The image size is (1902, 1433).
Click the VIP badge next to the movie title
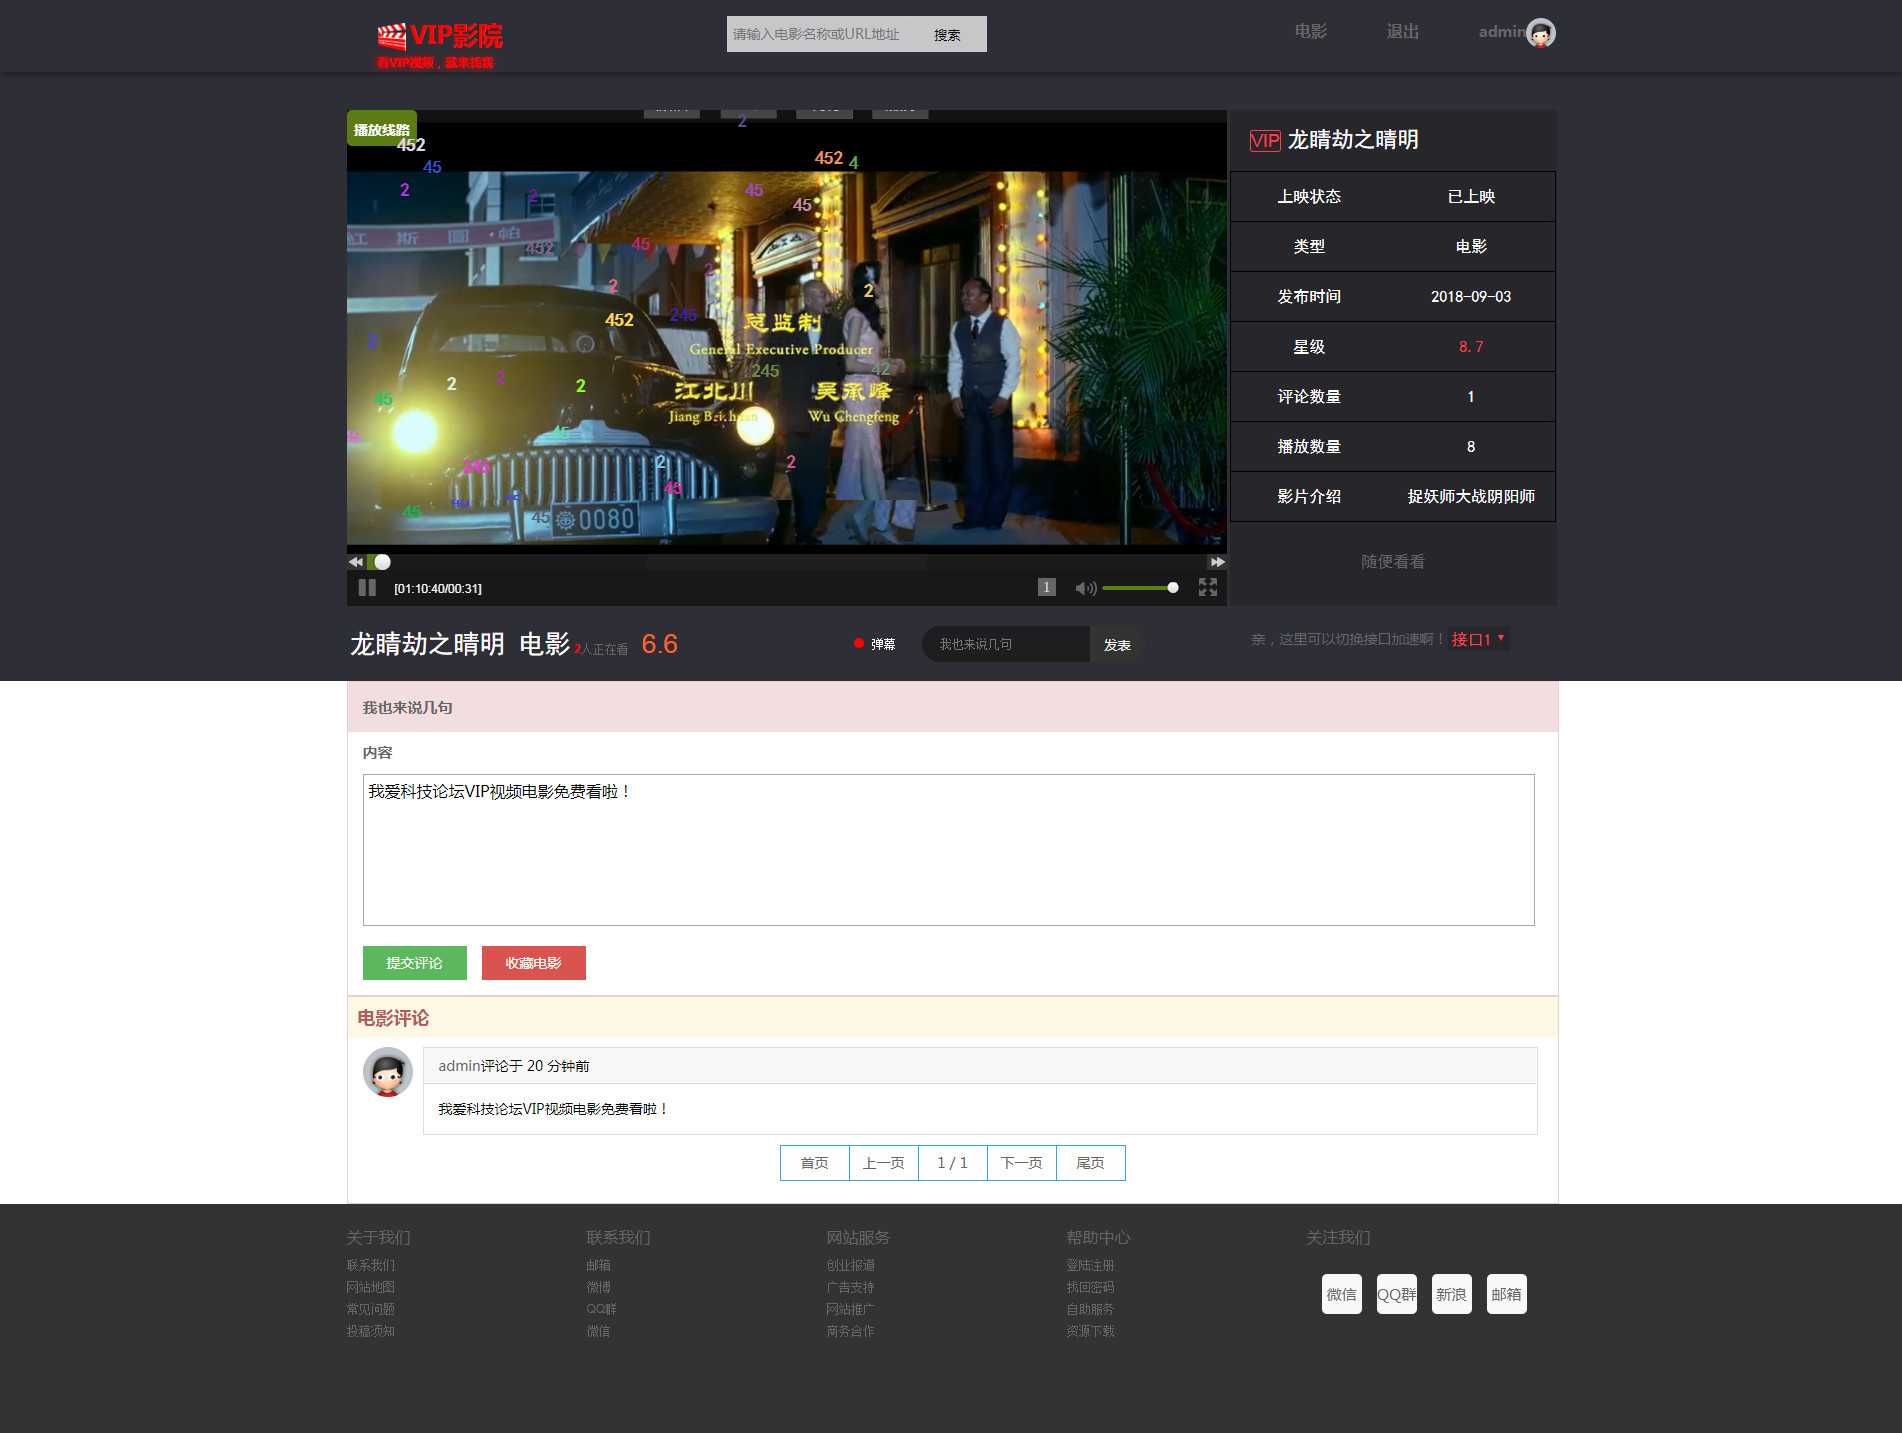pos(1265,140)
